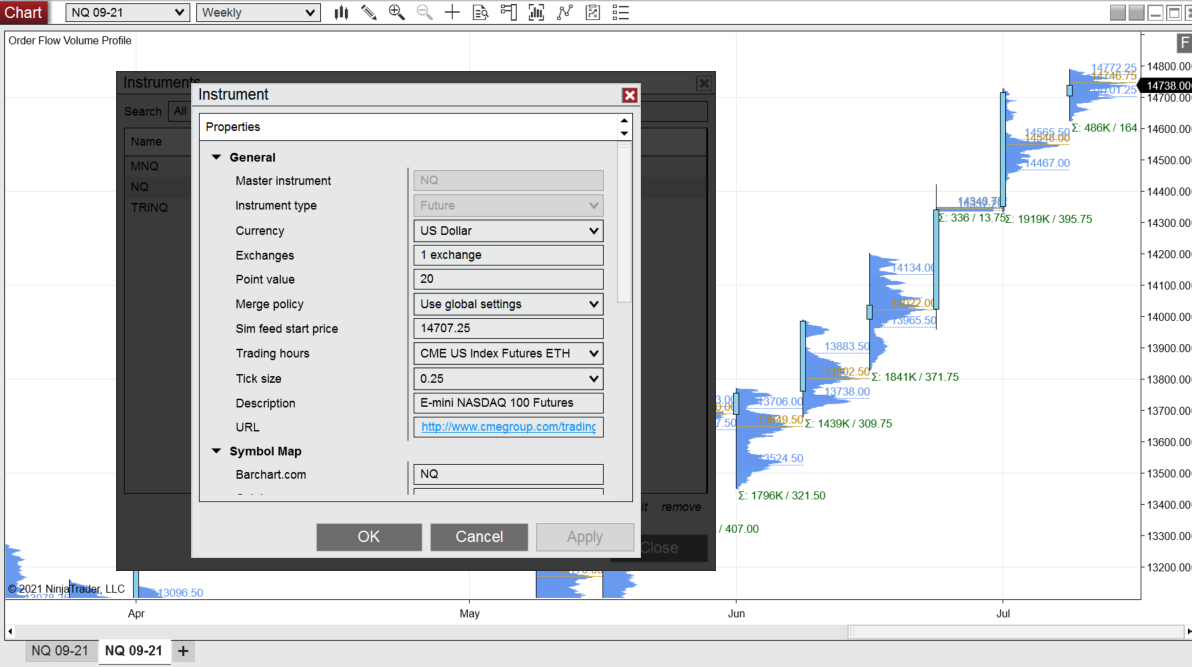Activate the zoom in magnifier tool
This screenshot has width=1192, height=667.
[x=396, y=12]
